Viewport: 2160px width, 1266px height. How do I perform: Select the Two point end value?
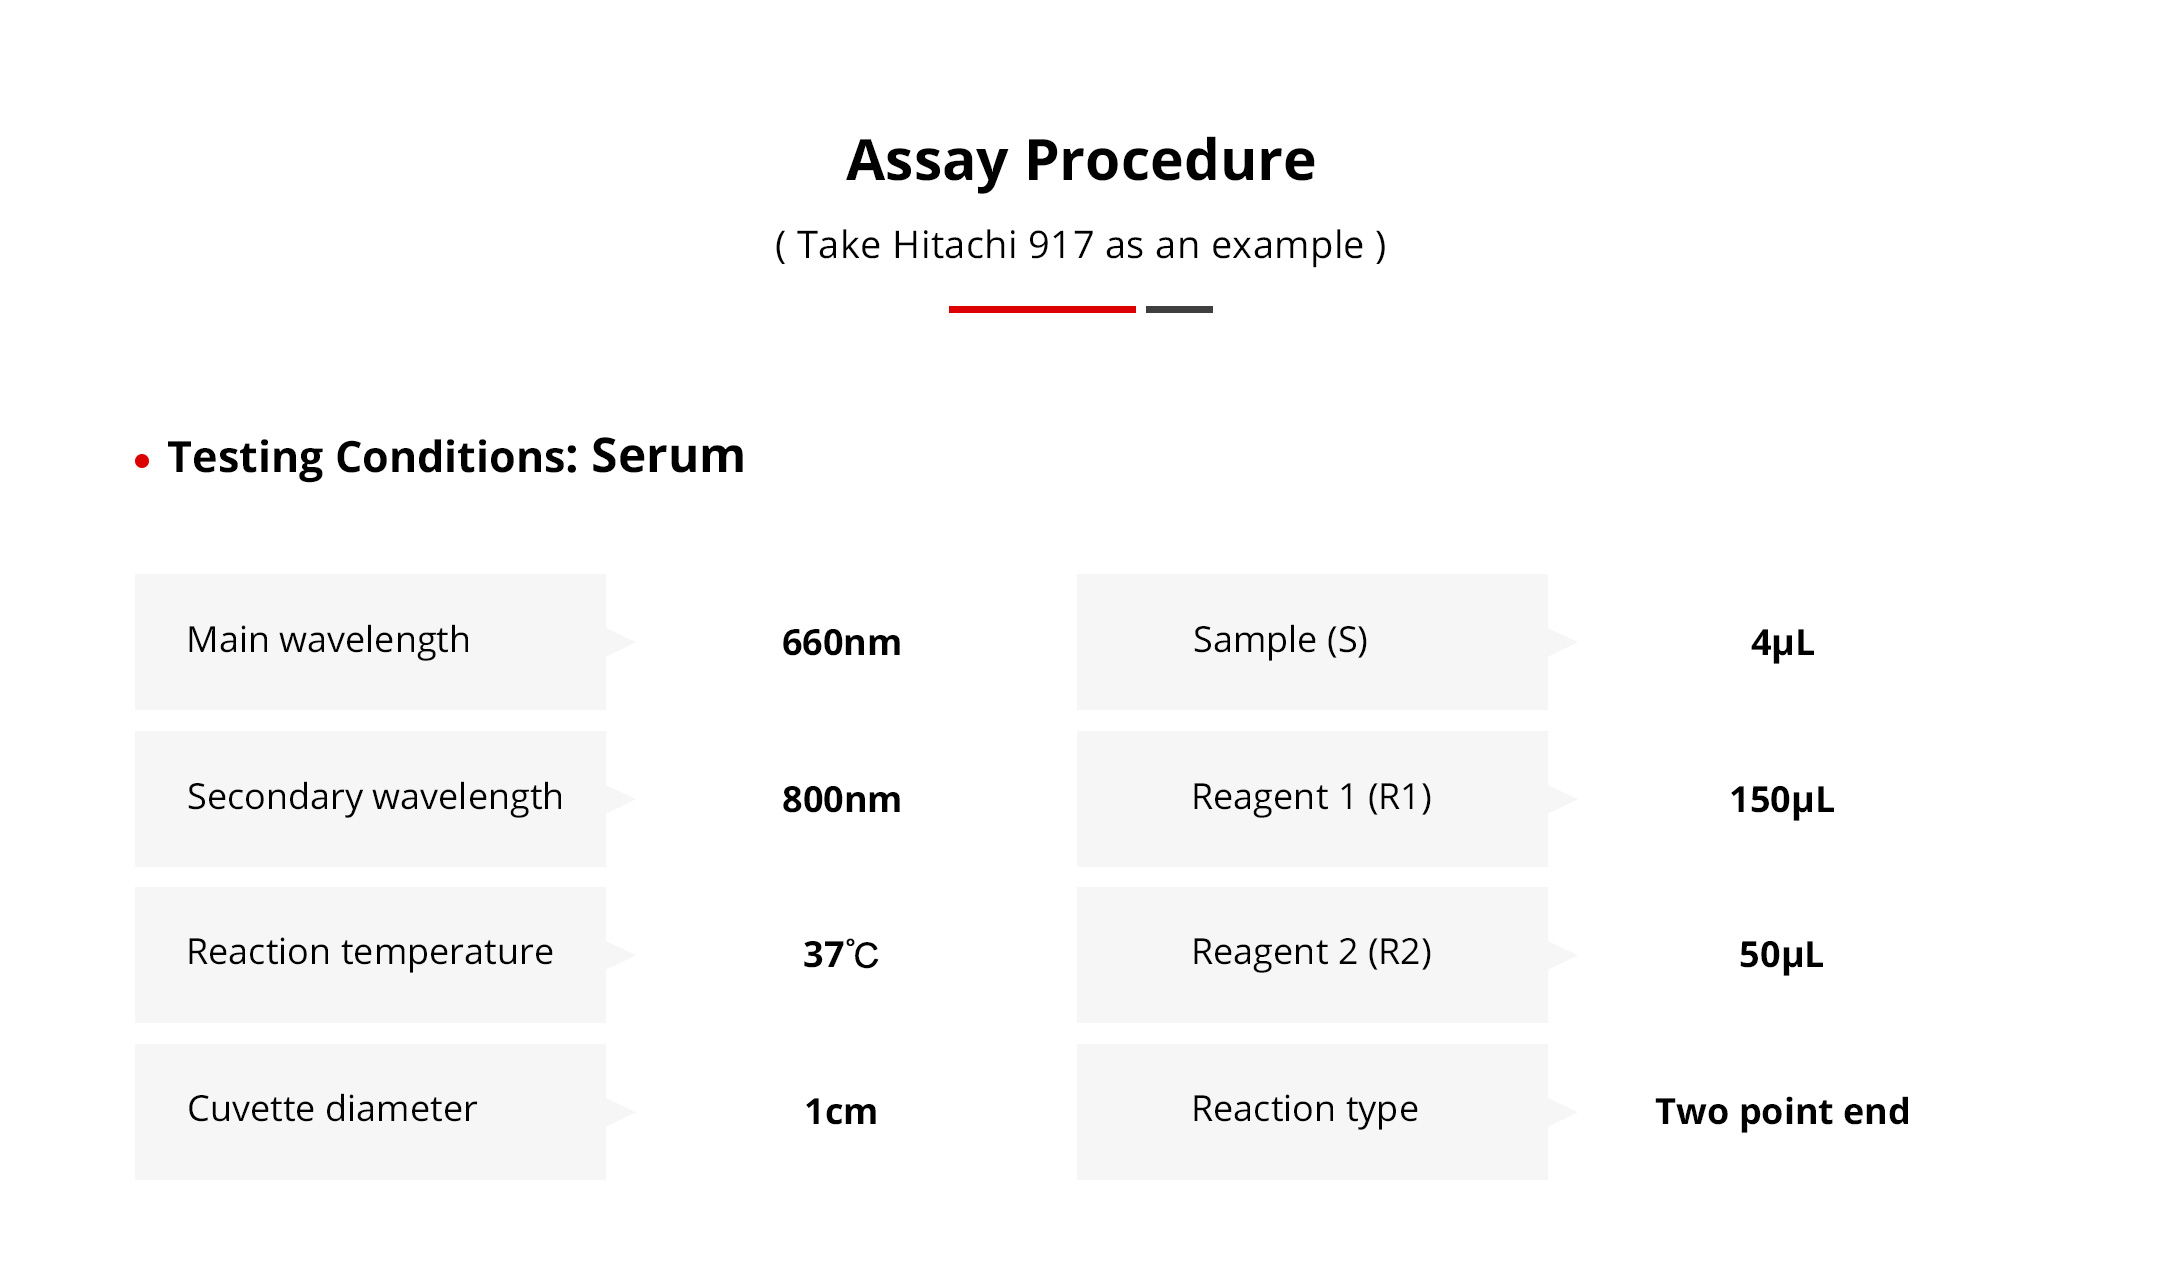1782,1112
